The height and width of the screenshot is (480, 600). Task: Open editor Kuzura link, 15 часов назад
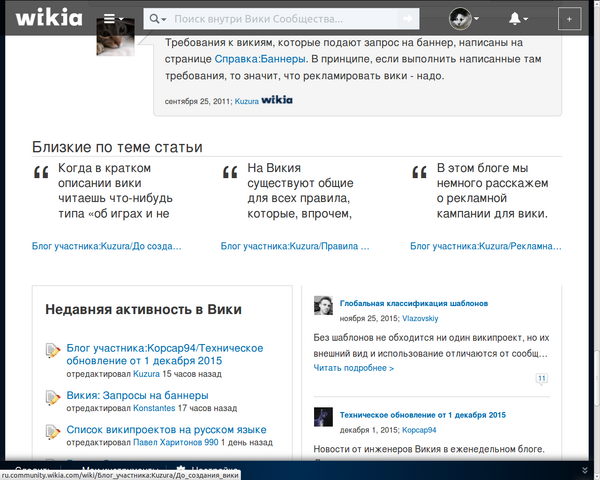(x=146, y=374)
